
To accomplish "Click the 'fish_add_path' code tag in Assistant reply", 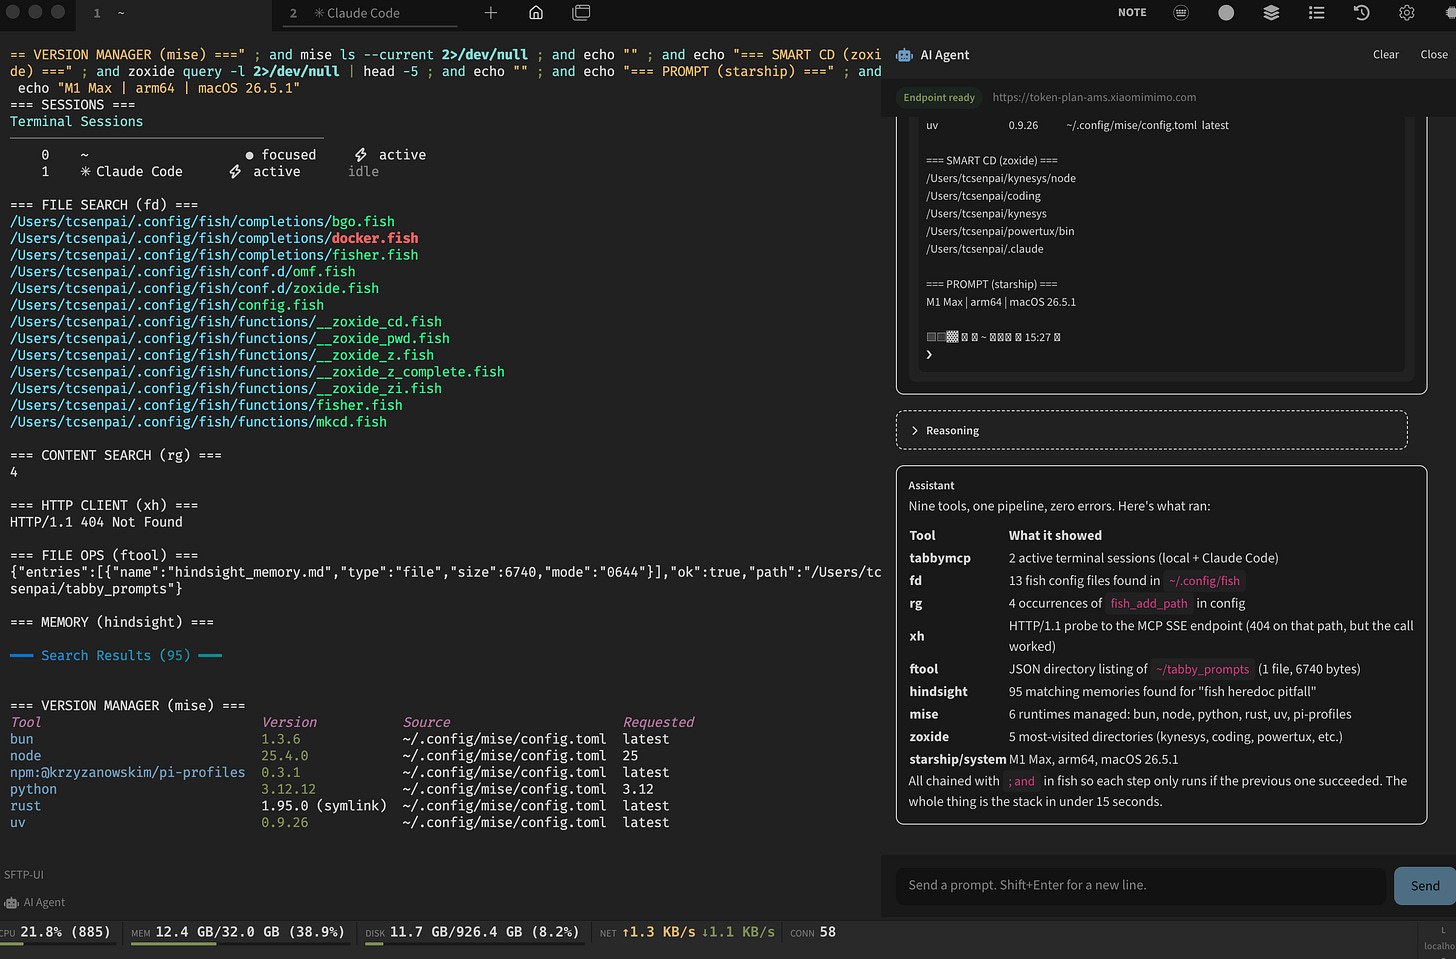I will pos(1149,604).
